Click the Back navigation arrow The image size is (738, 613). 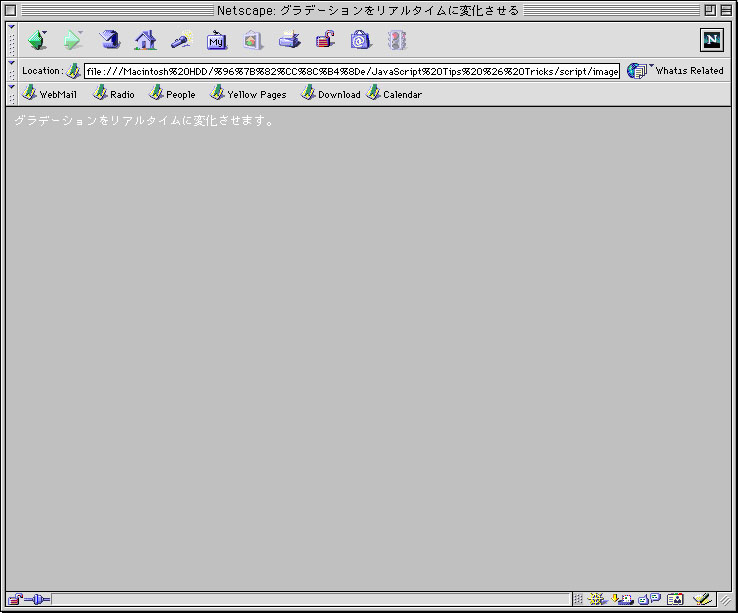37,40
